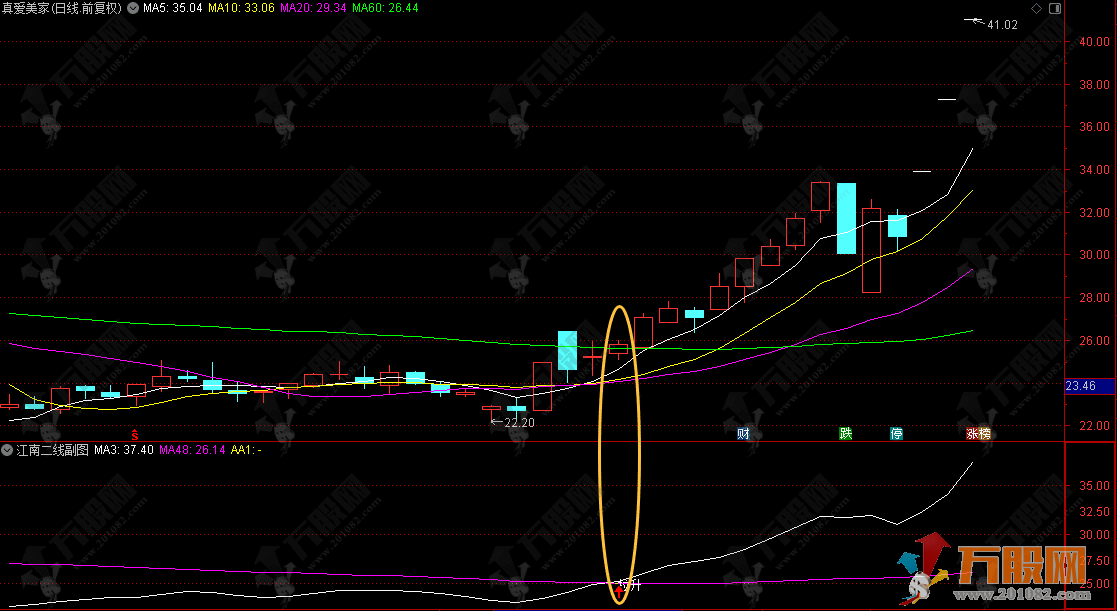Viewport: 1117px width, 611px height.
Task: Select the magenta MA20: 29.34 label
Action: (x=313, y=8)
